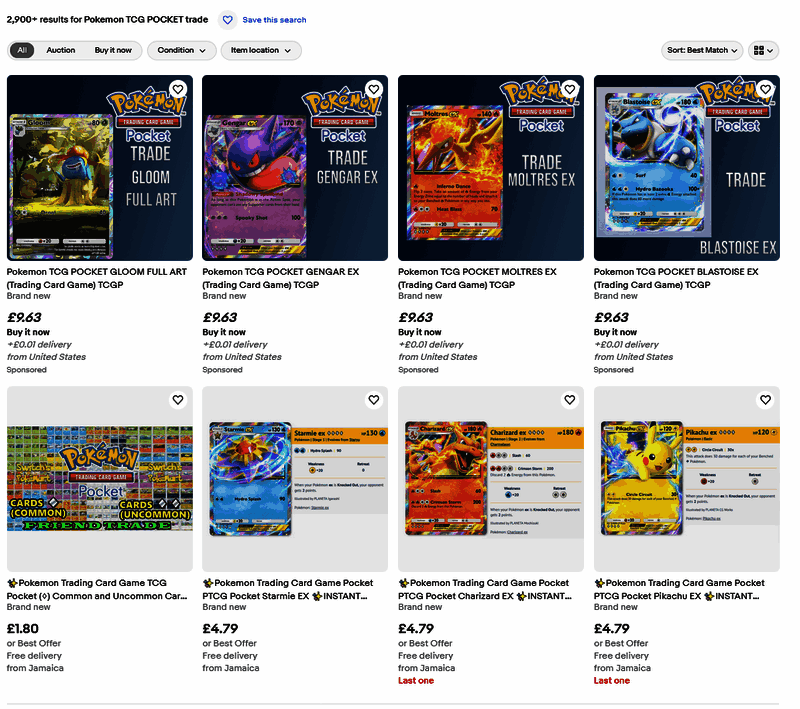Change the gallery view layout
This screenshot has width=800, height=709.
763,50
